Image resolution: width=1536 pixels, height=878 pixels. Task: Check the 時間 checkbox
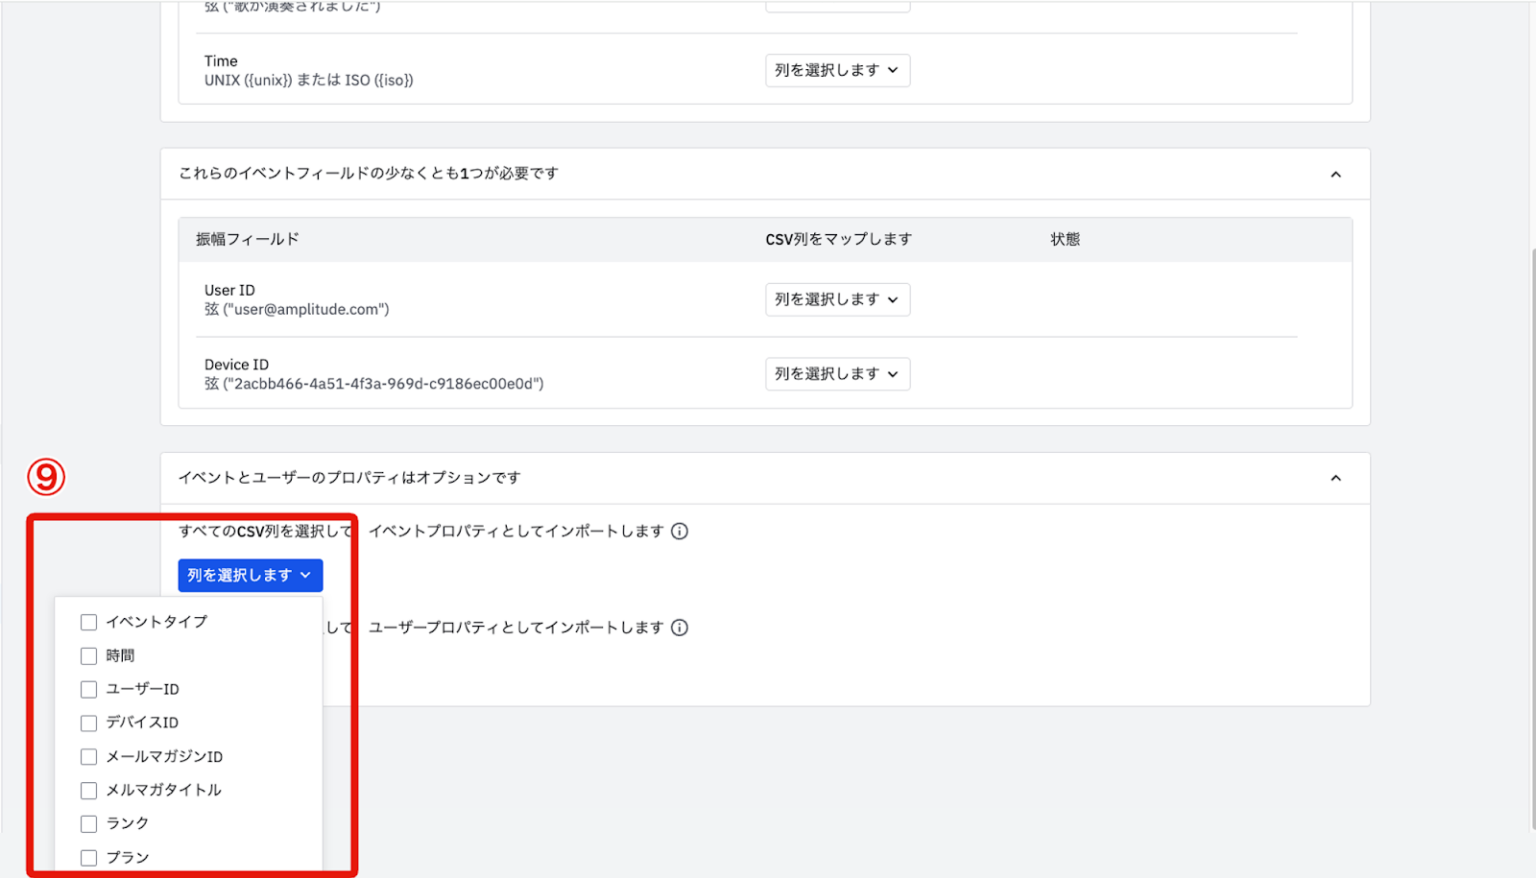point(88,655)
